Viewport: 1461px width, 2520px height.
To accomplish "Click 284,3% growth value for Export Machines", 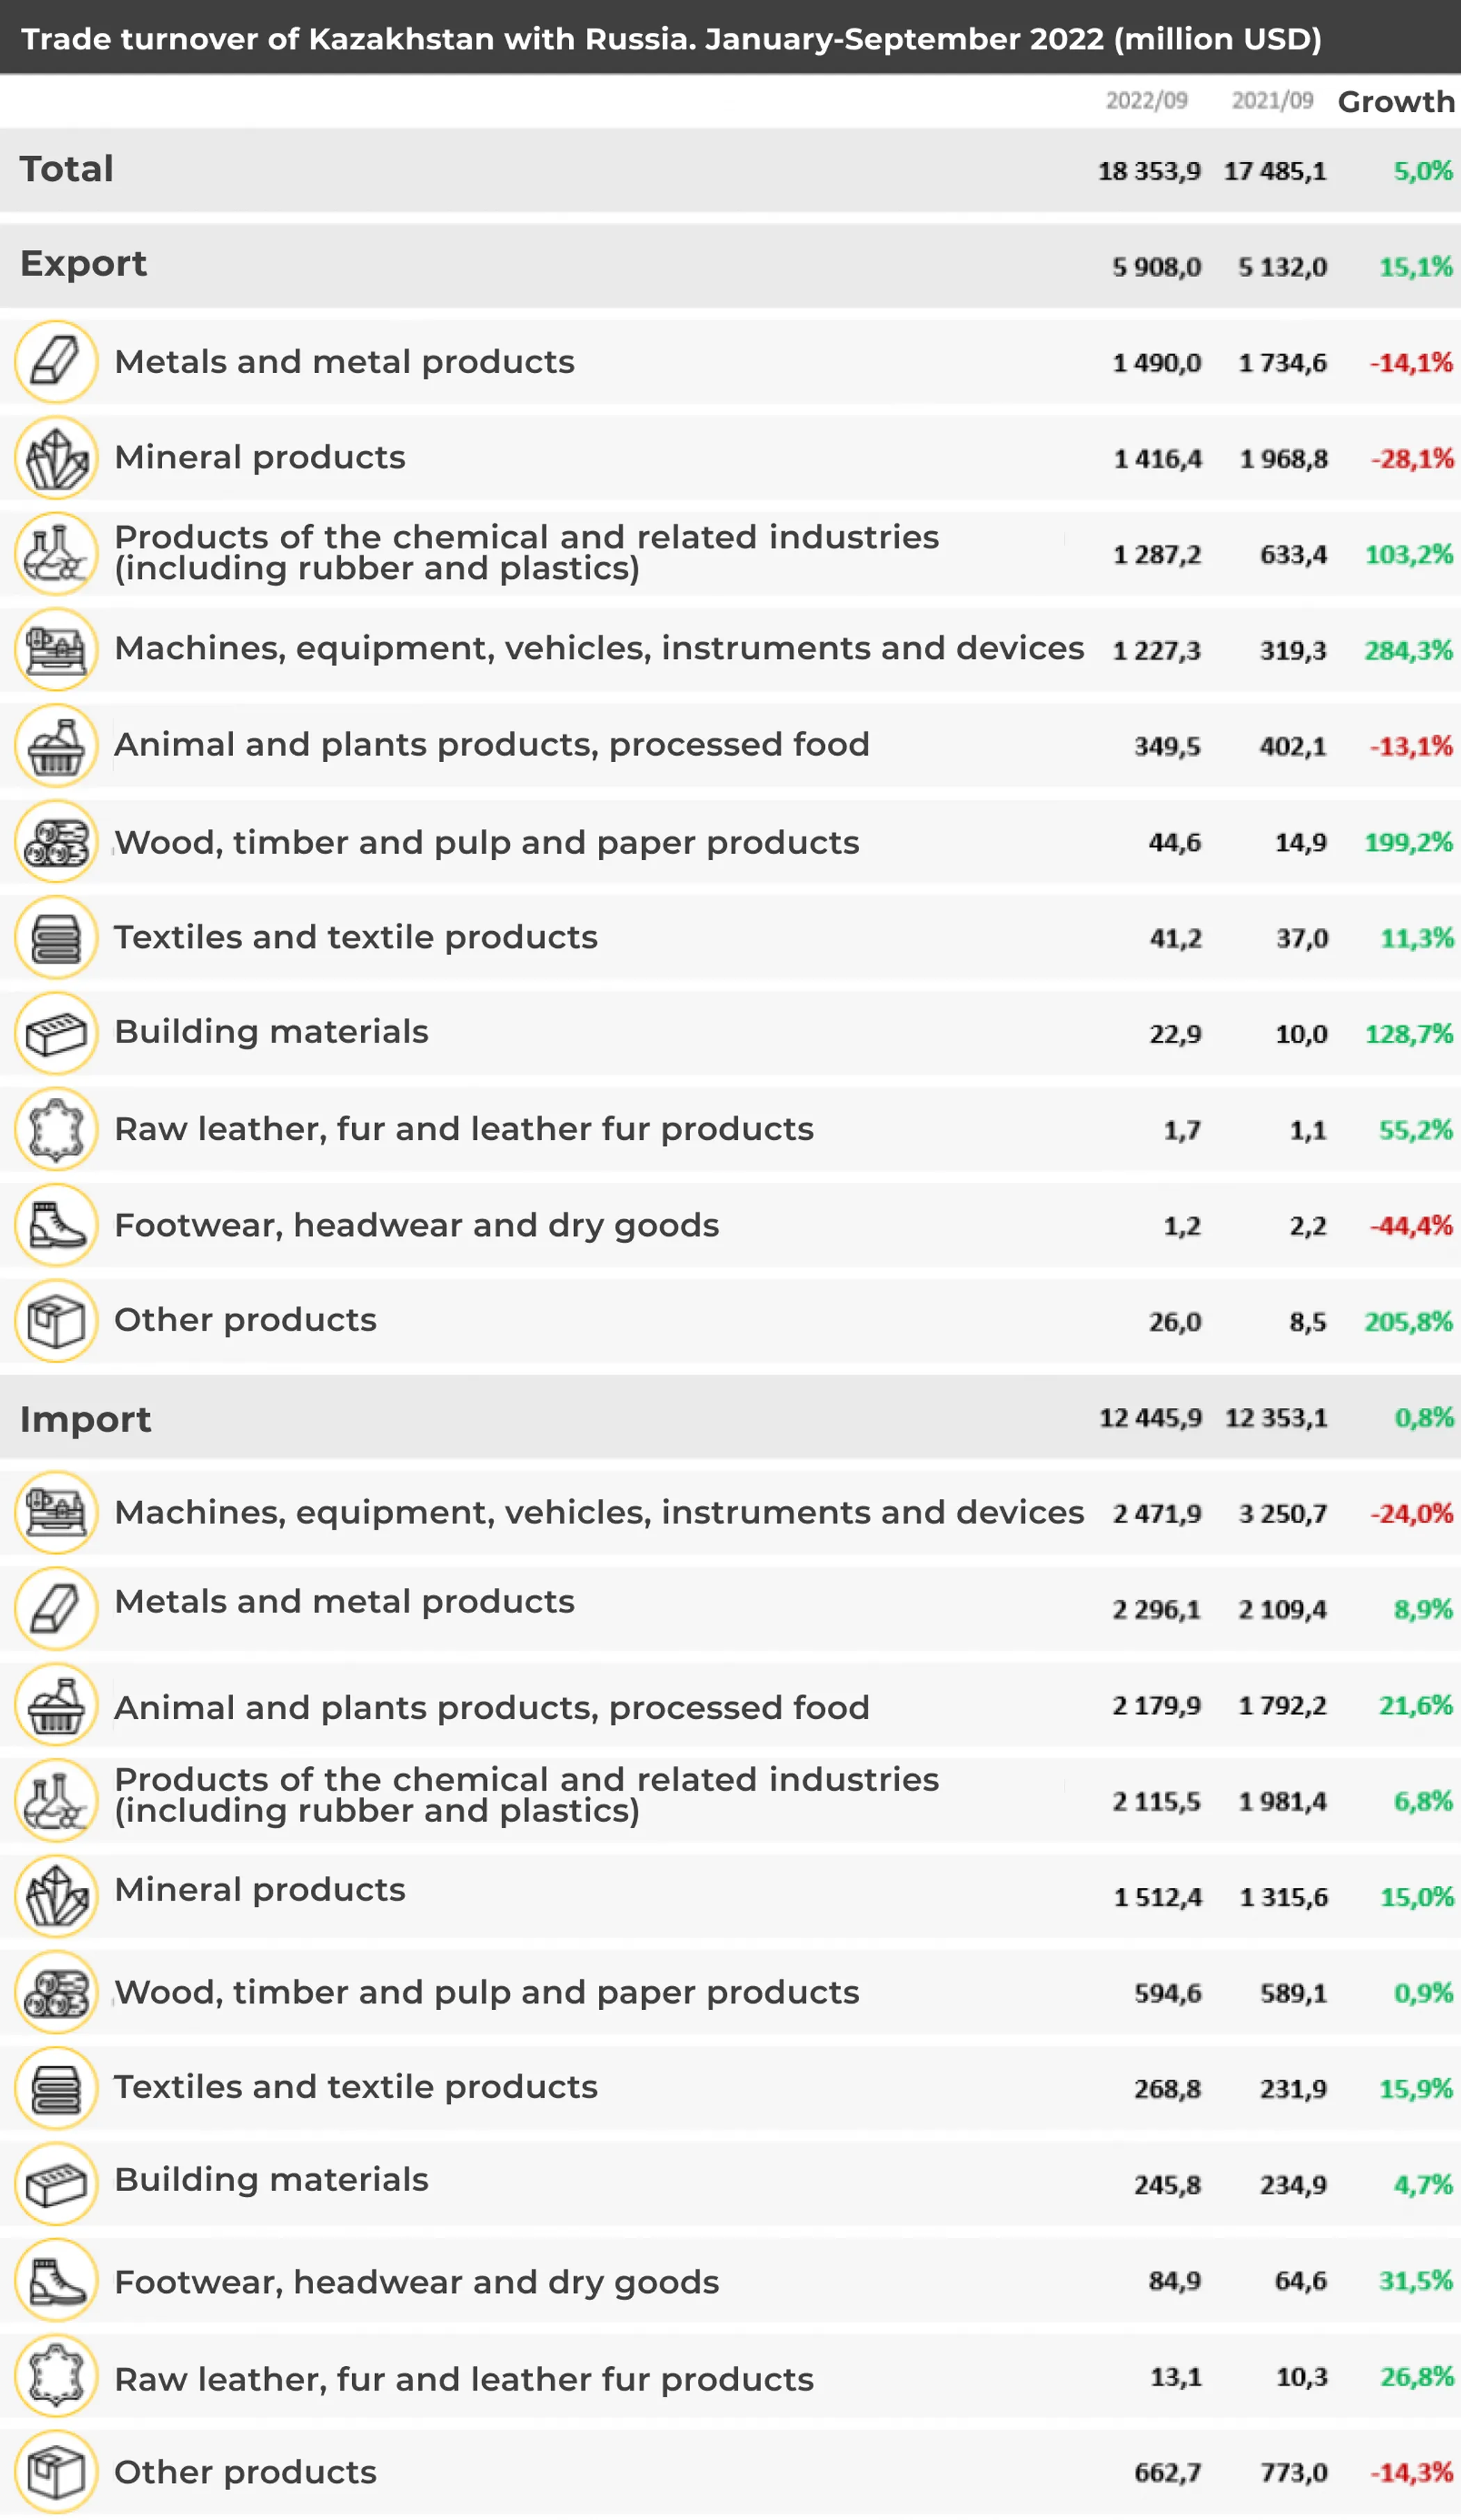I will click(1408, 651).
